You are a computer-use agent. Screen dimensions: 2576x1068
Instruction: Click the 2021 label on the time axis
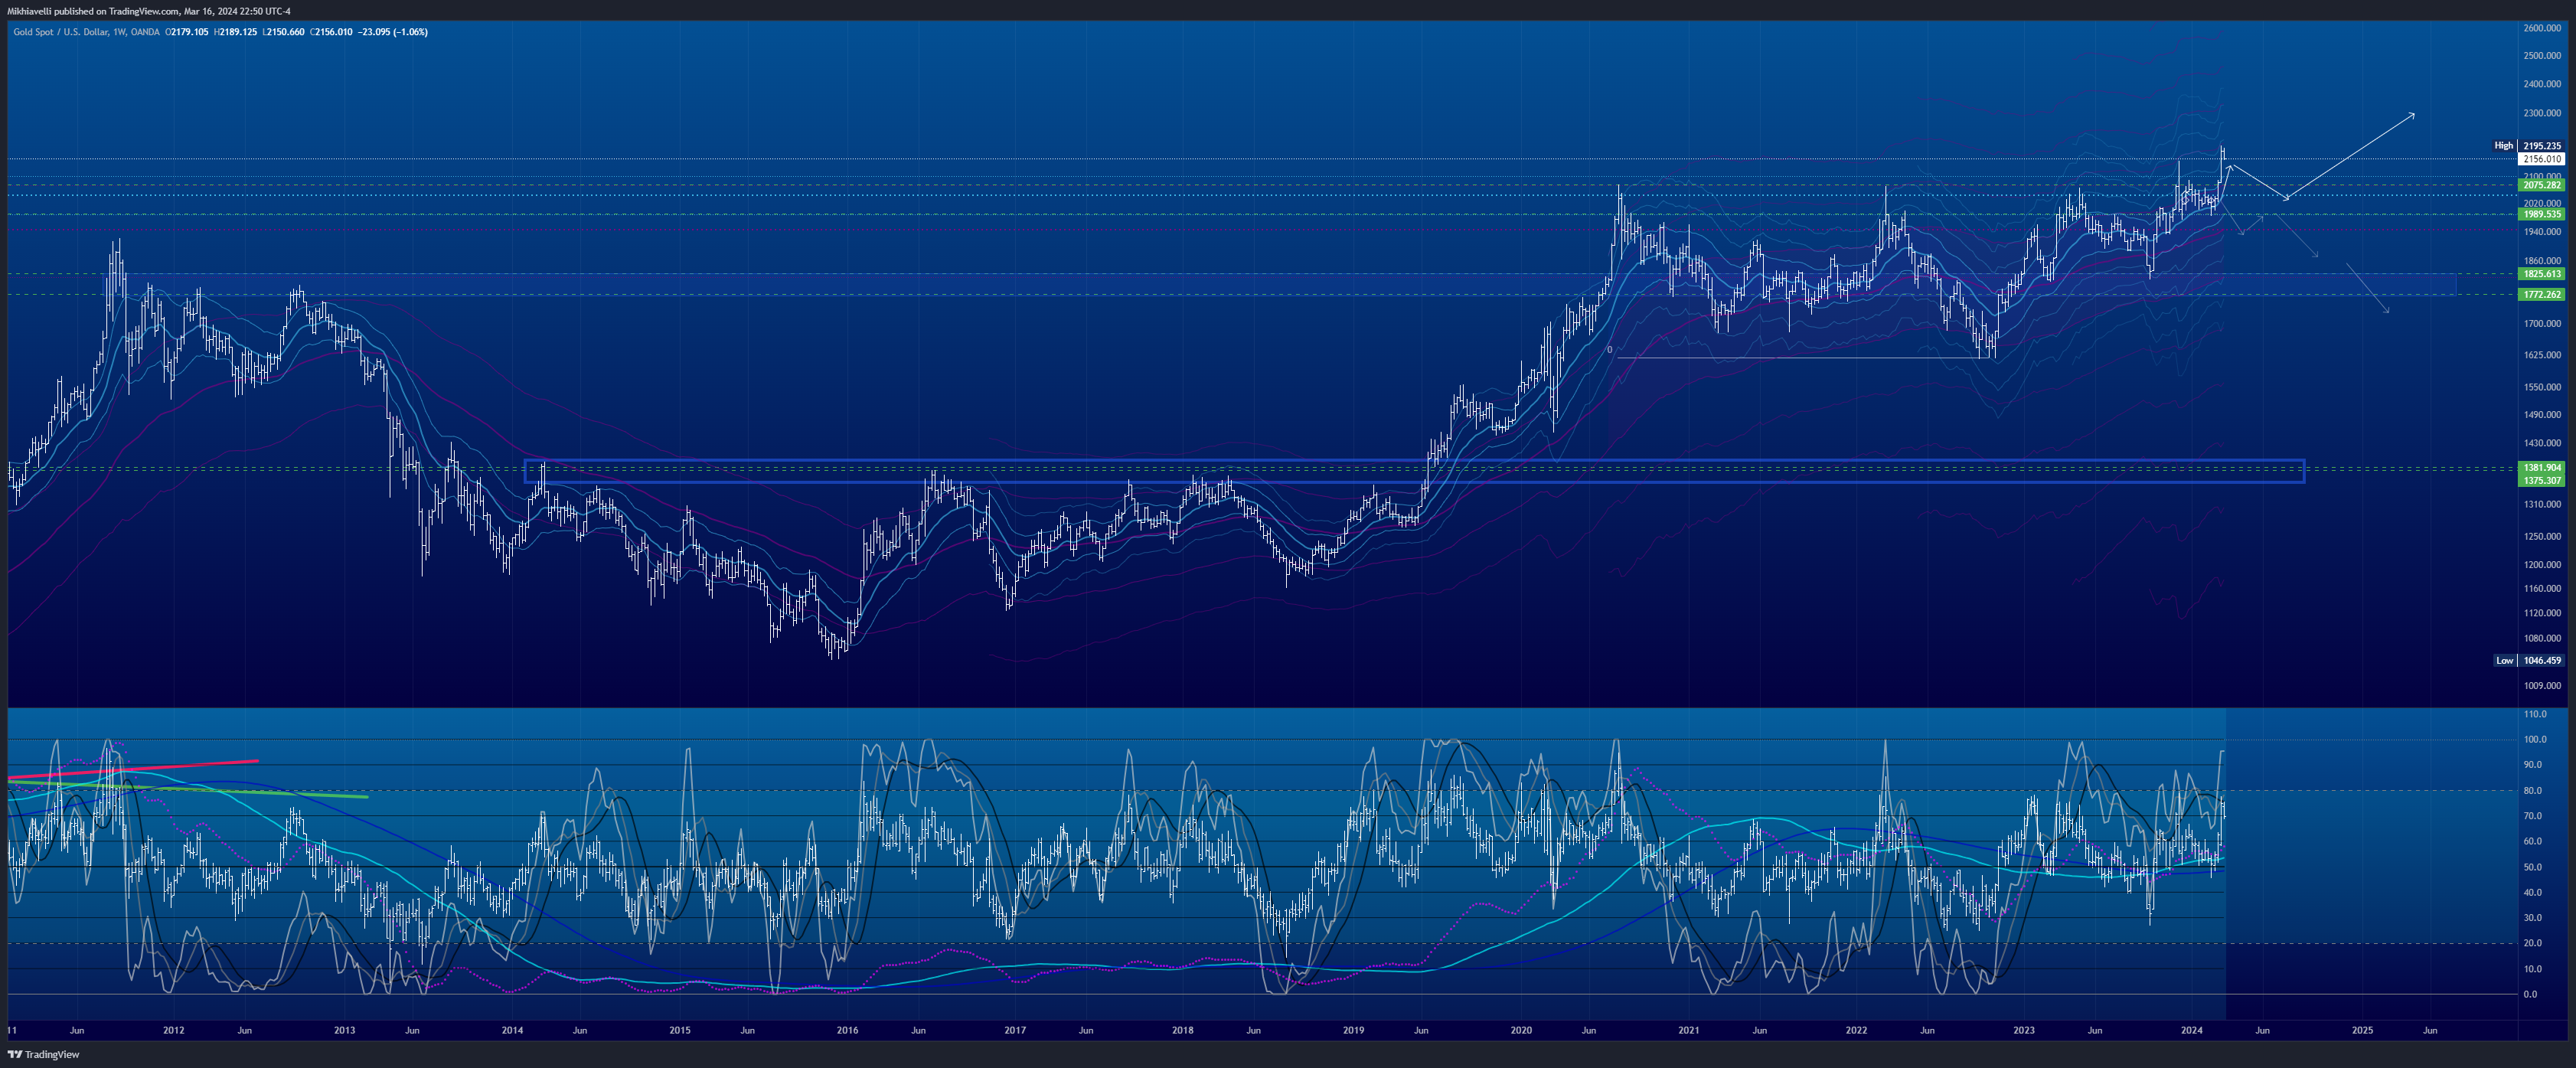[1688, 1030]
